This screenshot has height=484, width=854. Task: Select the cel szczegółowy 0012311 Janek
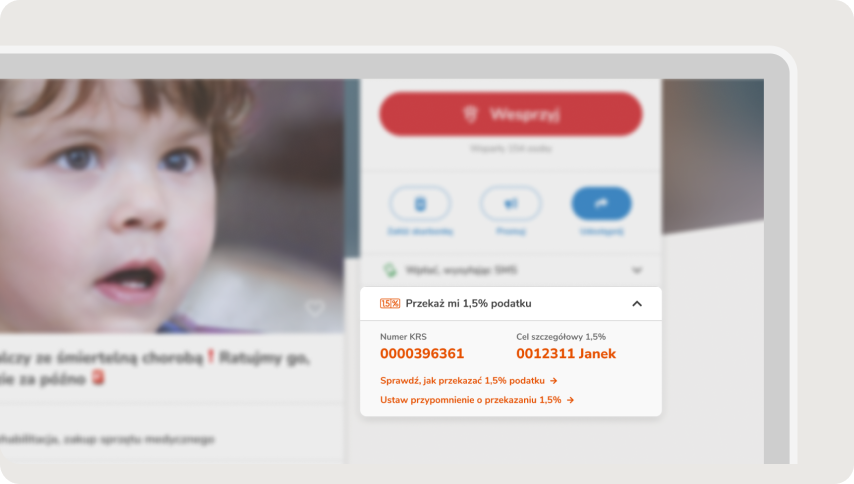(x=566, y=354)
